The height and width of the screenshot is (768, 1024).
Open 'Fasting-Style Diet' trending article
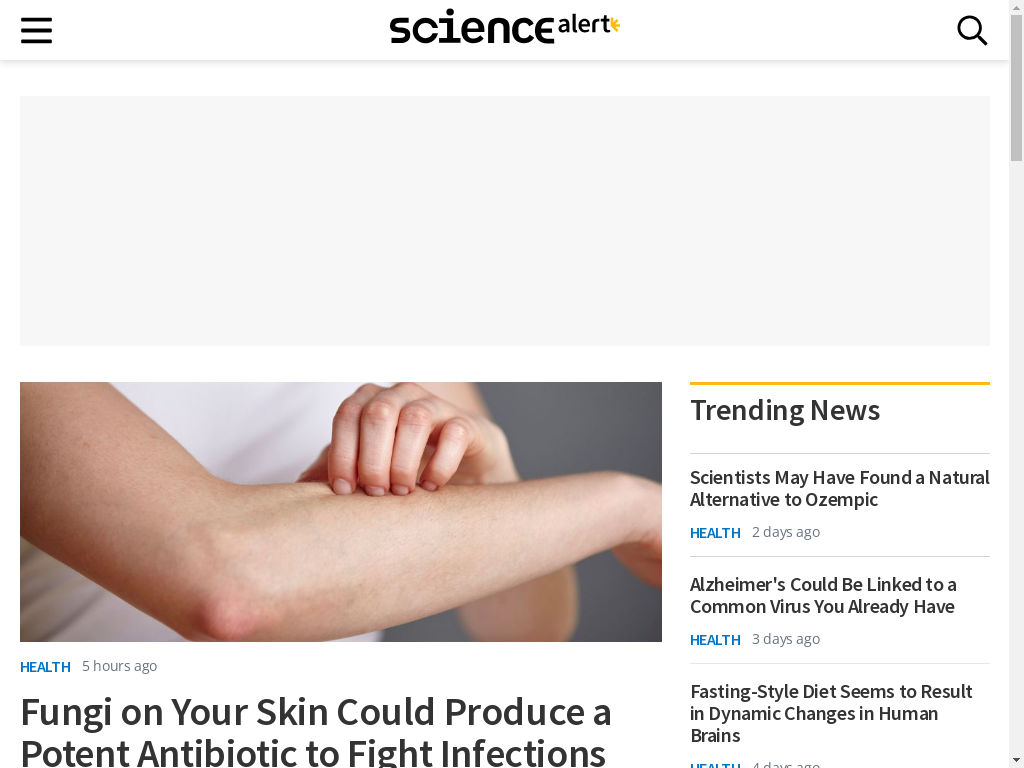pyautogui.click(x=831, y=713)
